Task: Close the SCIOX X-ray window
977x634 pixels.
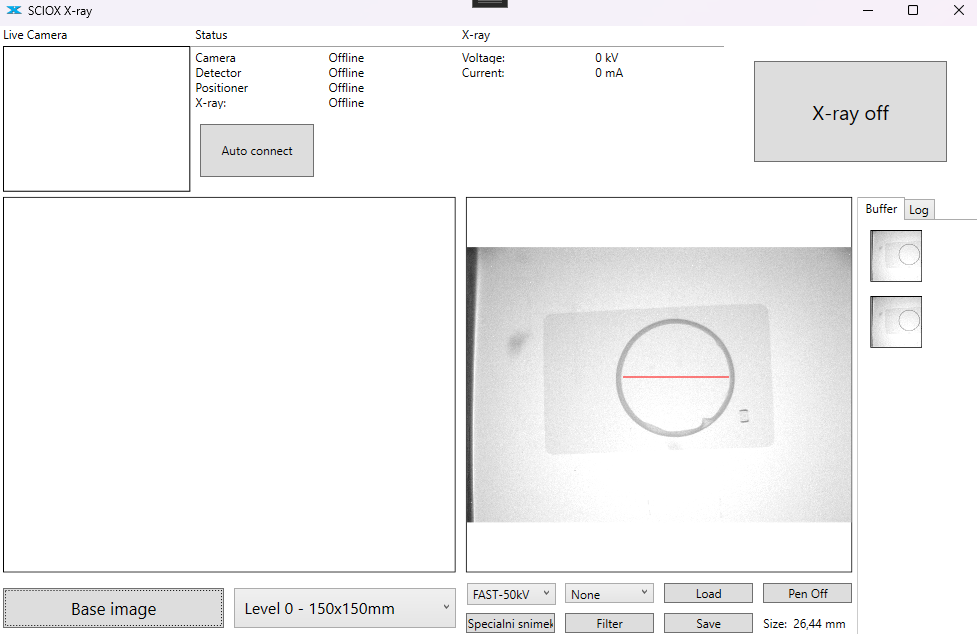Action: coord(958,10)
